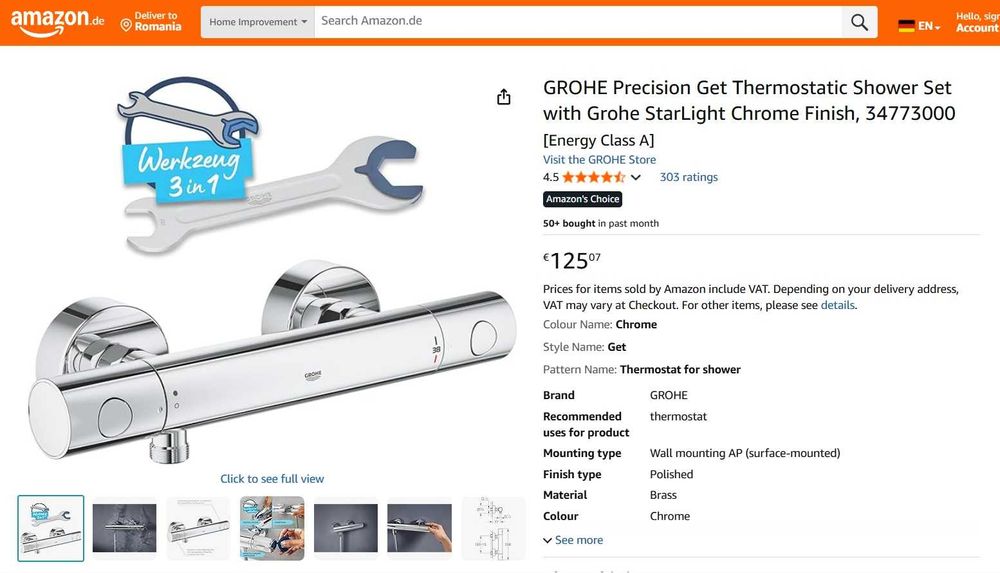Select the technical drawing thumbnail
The height and width of the screenshot is (573, 1000).
pos(493,528)
